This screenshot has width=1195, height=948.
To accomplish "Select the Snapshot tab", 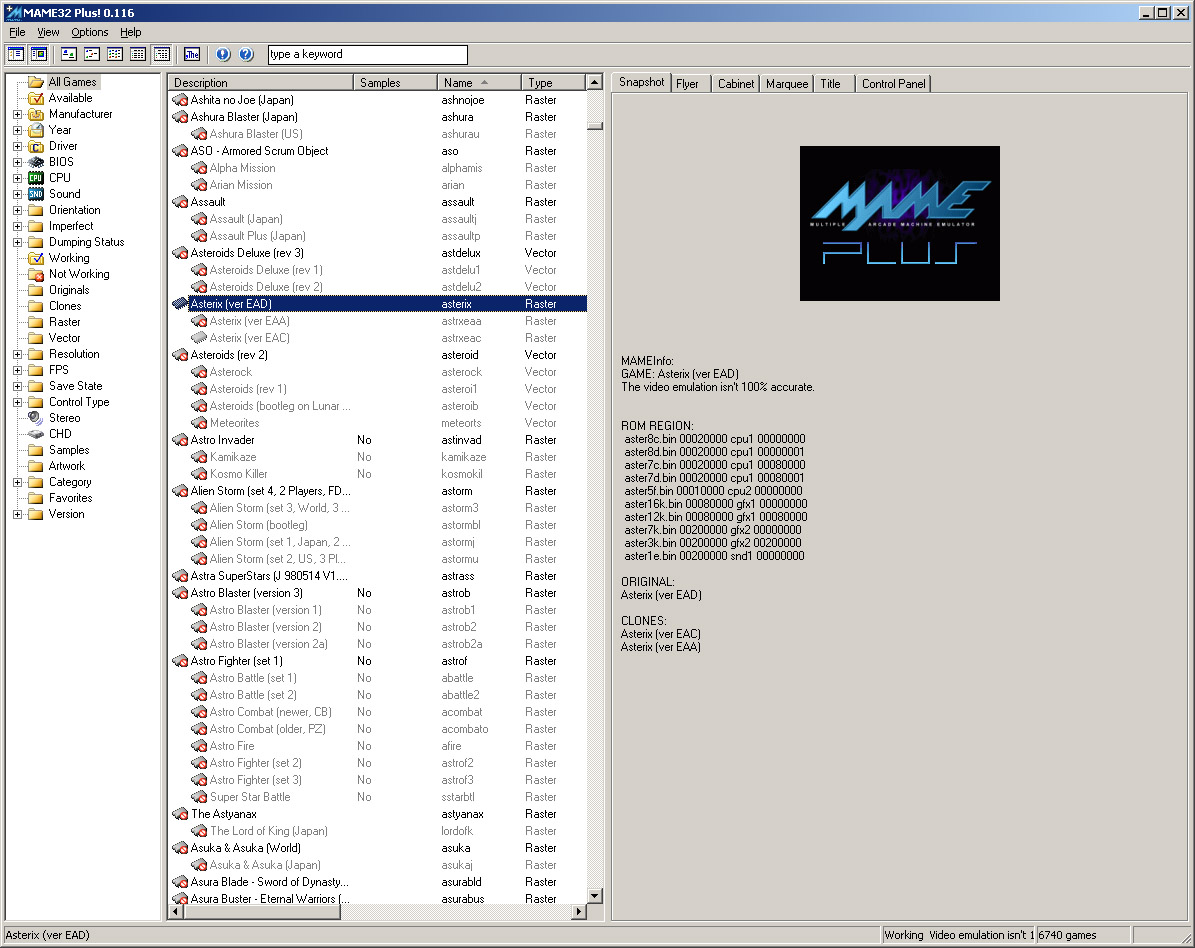I will click(x=641, y=82).
